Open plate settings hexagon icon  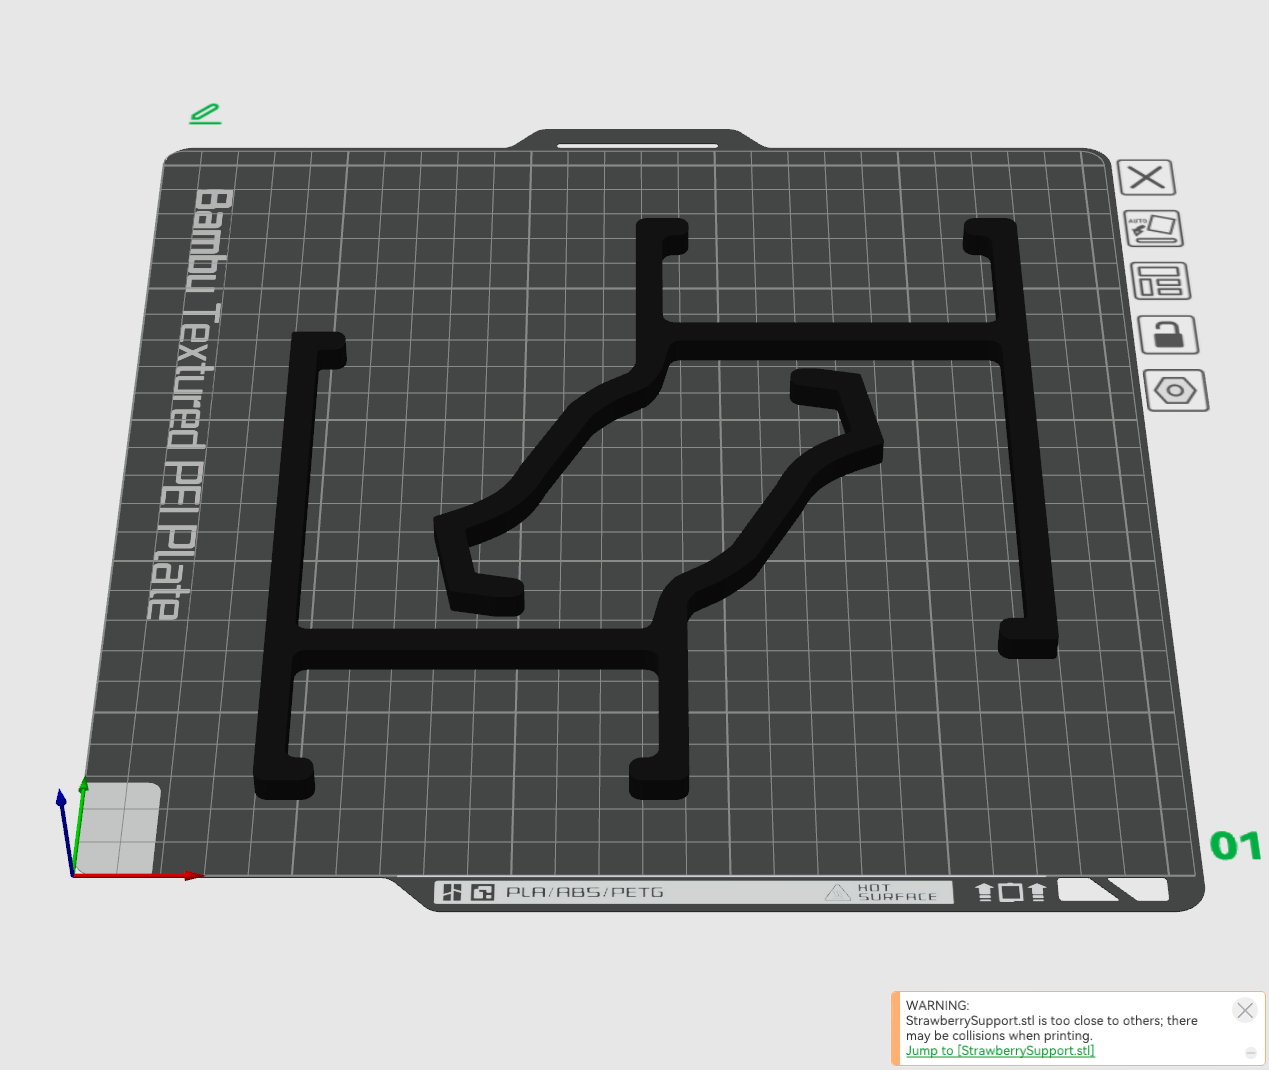pyautogui.click(x=1176, y=390)
